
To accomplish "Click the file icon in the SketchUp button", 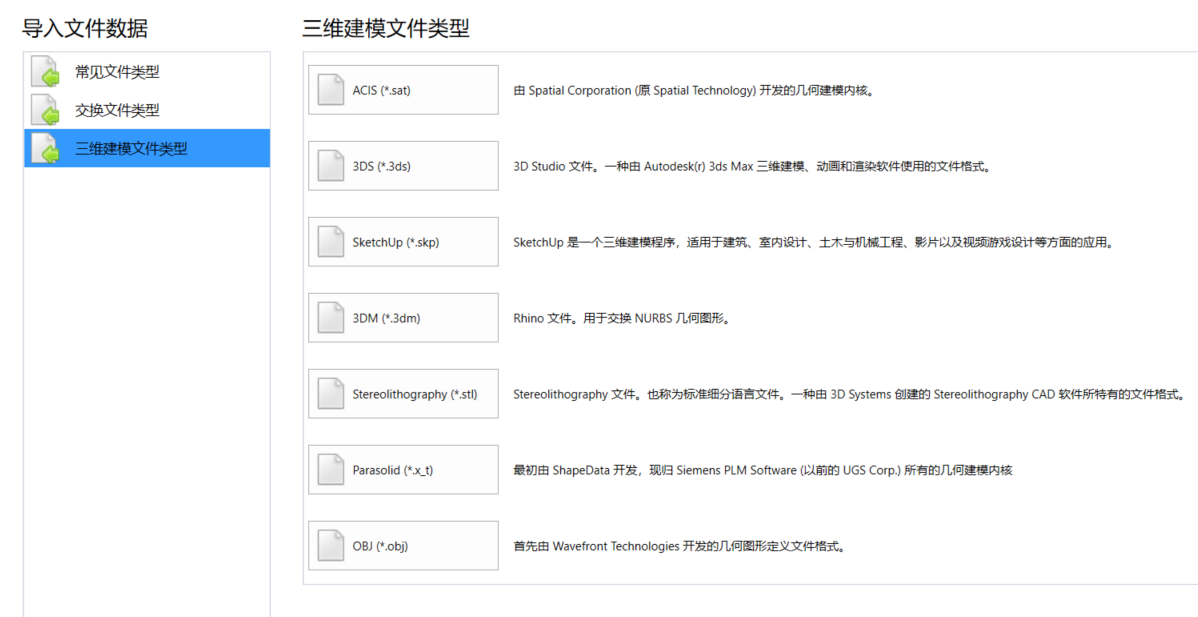I will point(330,242).
